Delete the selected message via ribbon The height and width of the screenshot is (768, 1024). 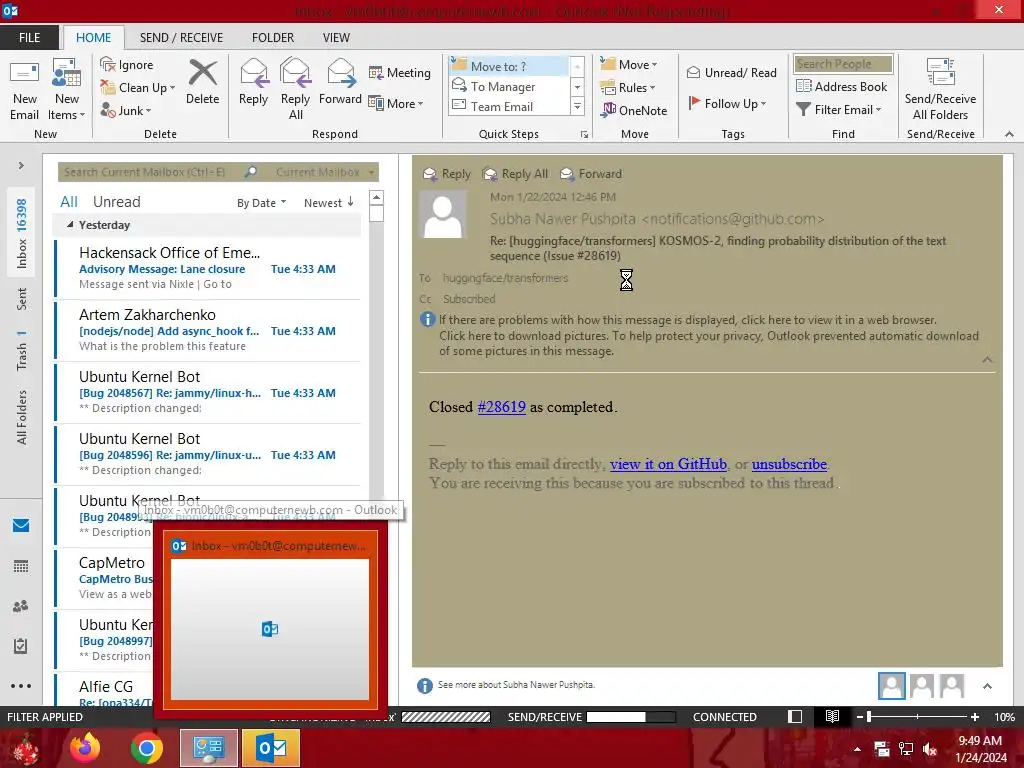(x=202, y=84)
